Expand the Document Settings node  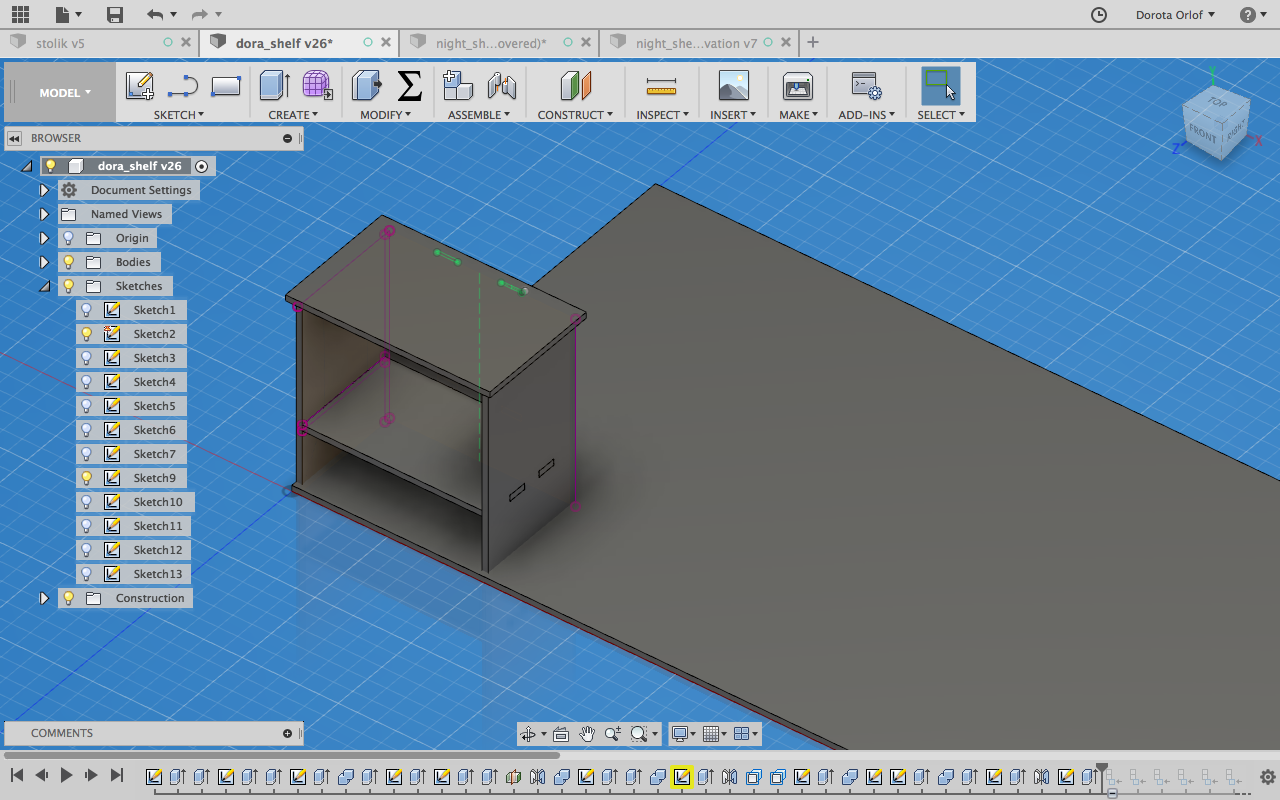point(44,190)
